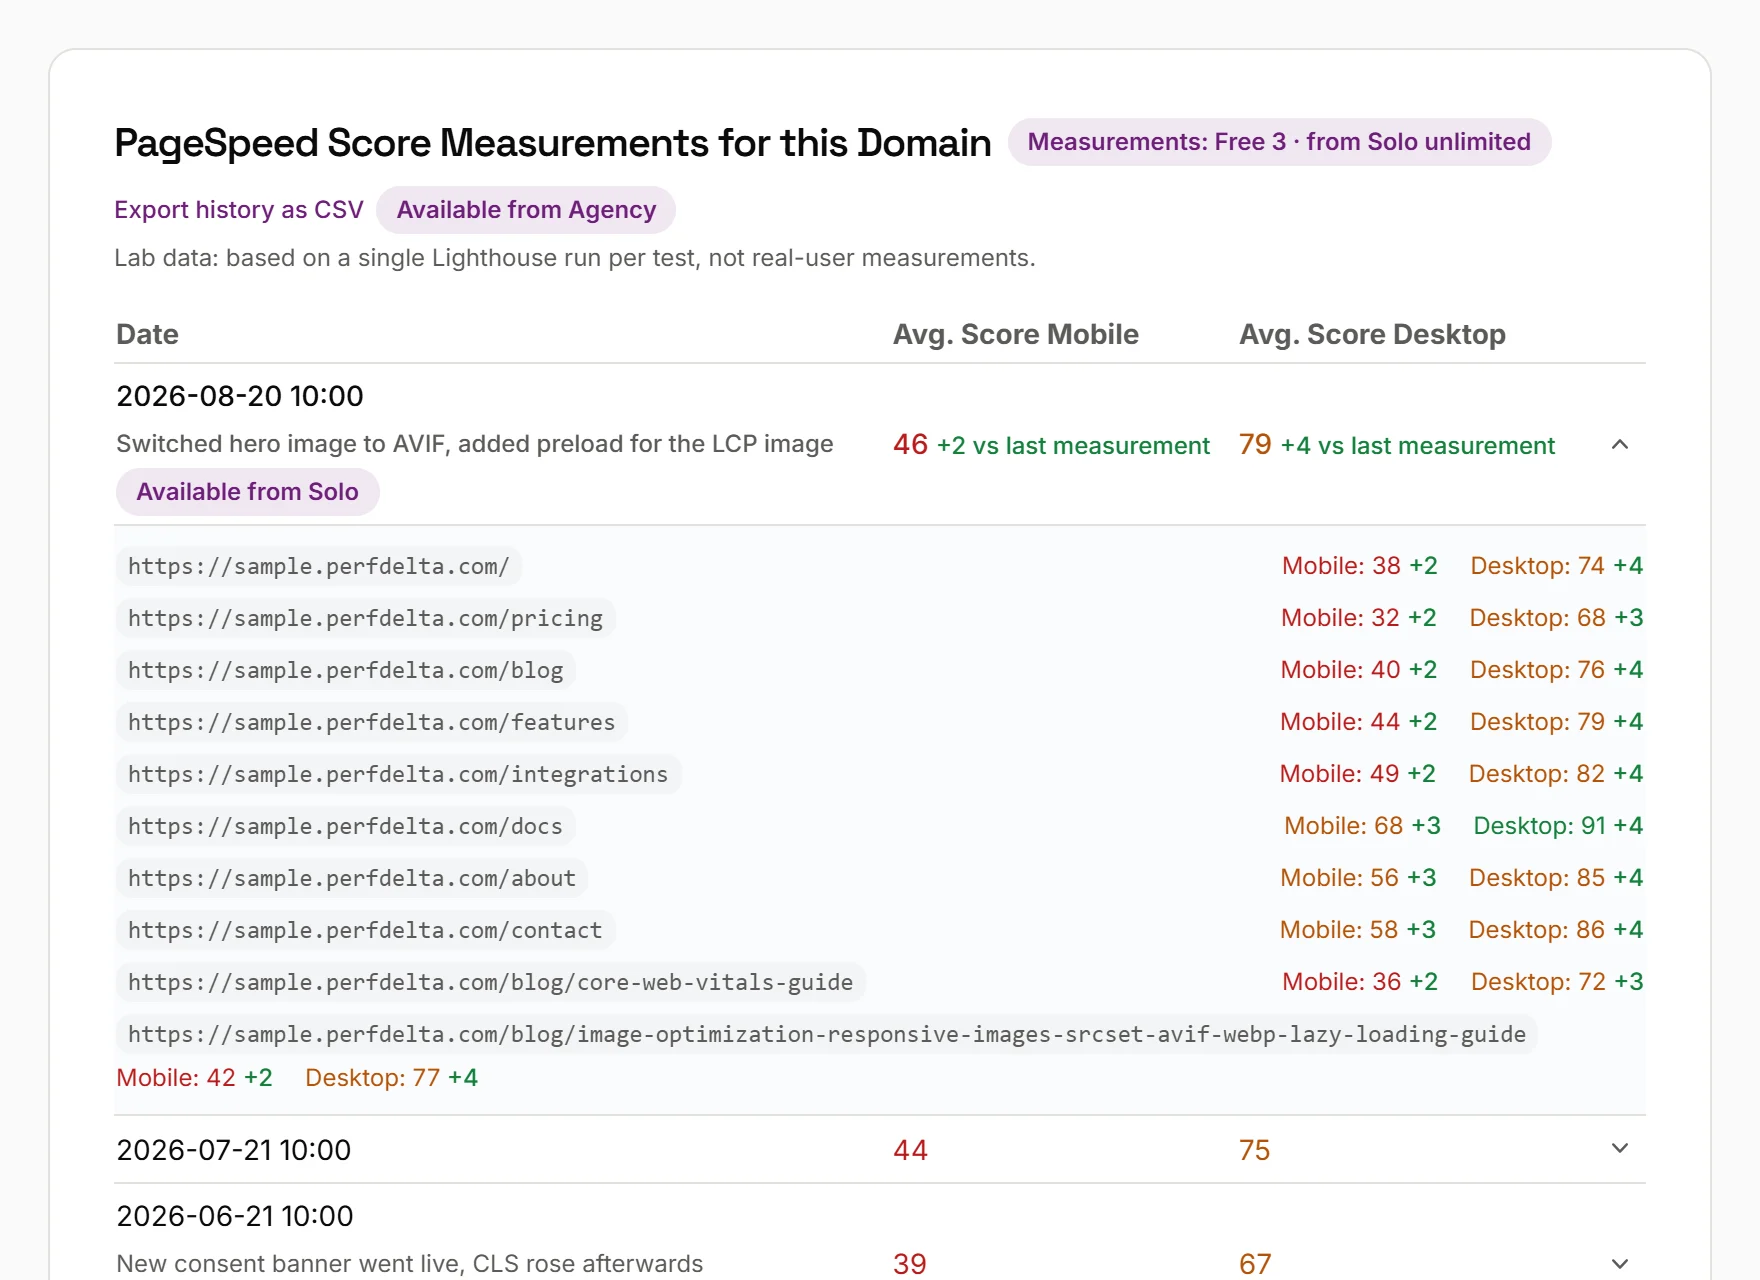The width and height of the screenshot is (1760, 1280).
Task: Click Desktop: 91 +4 docs score
Action: [x=1558, y=826]
